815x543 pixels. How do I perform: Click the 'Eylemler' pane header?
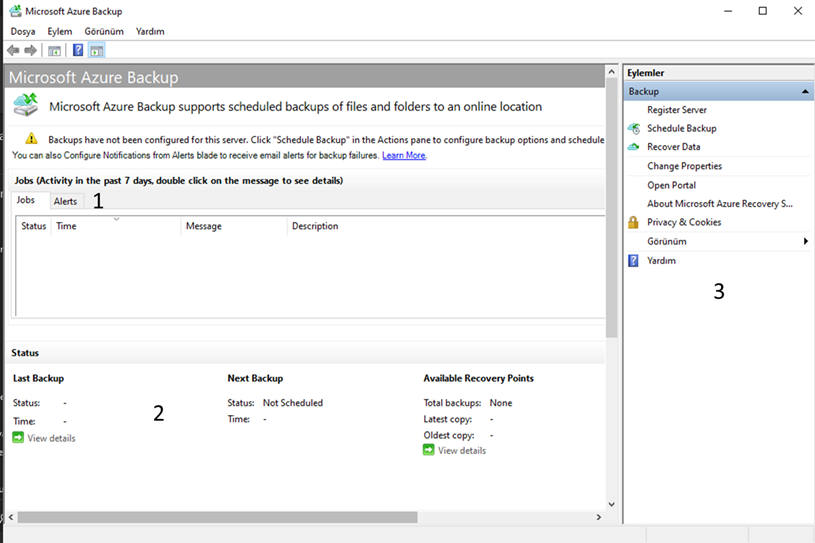(x=646, y=73)
